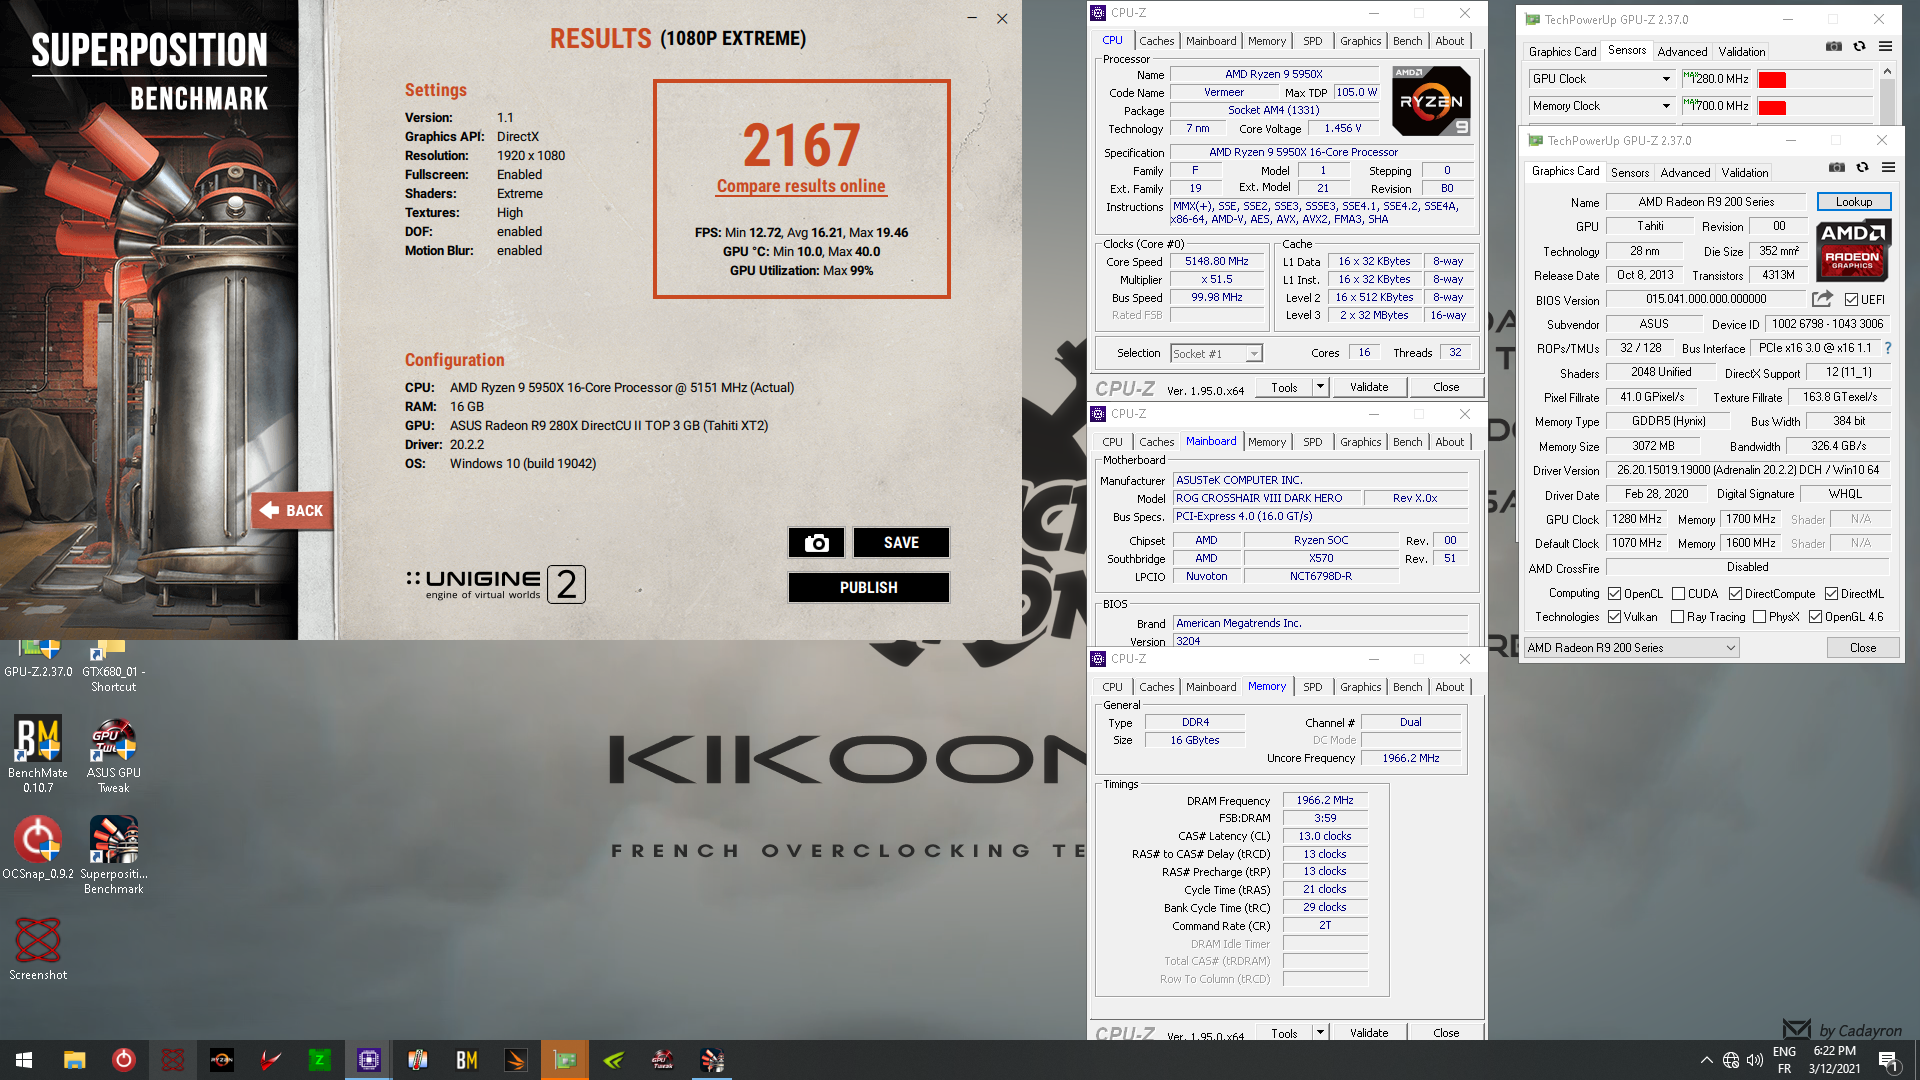
Task: Click the camera screenshot button in Superposition
Action: 816,542
